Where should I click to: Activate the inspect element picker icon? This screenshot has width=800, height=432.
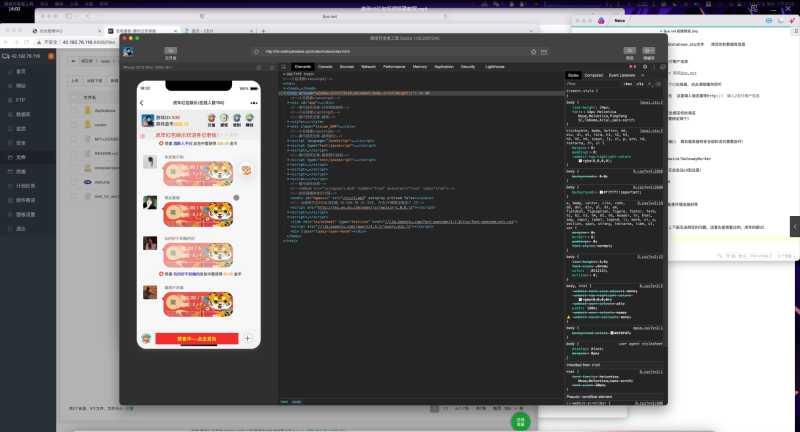tap(284, 67)
